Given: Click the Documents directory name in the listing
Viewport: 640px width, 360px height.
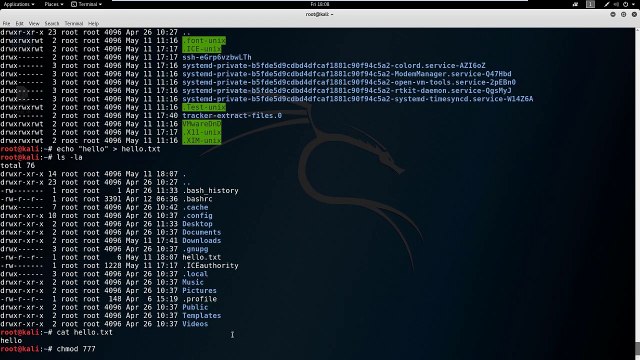Looking at the screenshot, I should (x=202, y=232).
